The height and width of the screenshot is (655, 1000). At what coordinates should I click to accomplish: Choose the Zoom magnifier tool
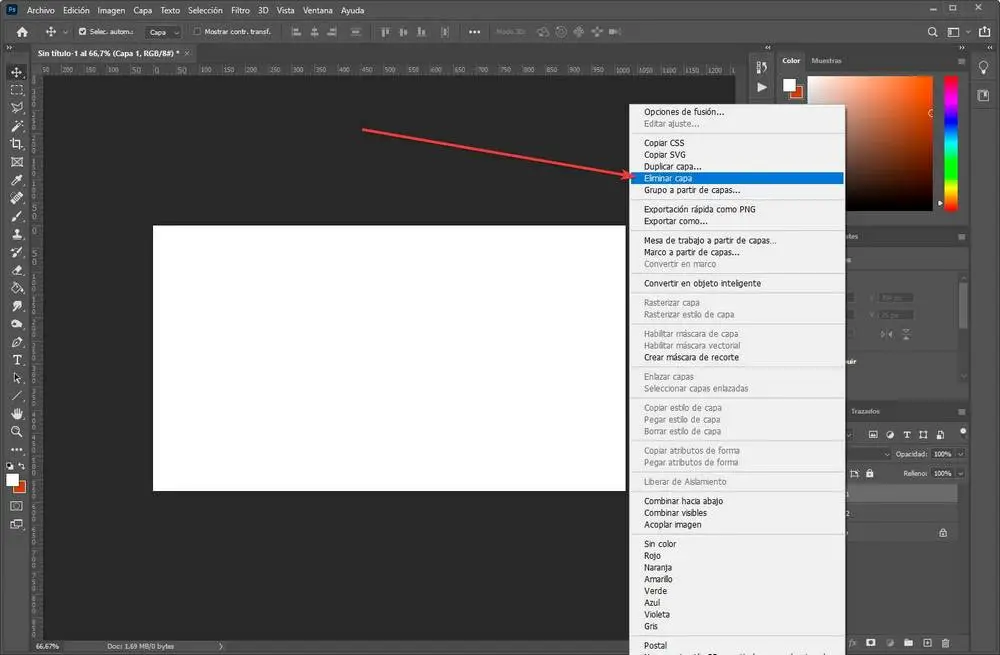coord(17,432)
